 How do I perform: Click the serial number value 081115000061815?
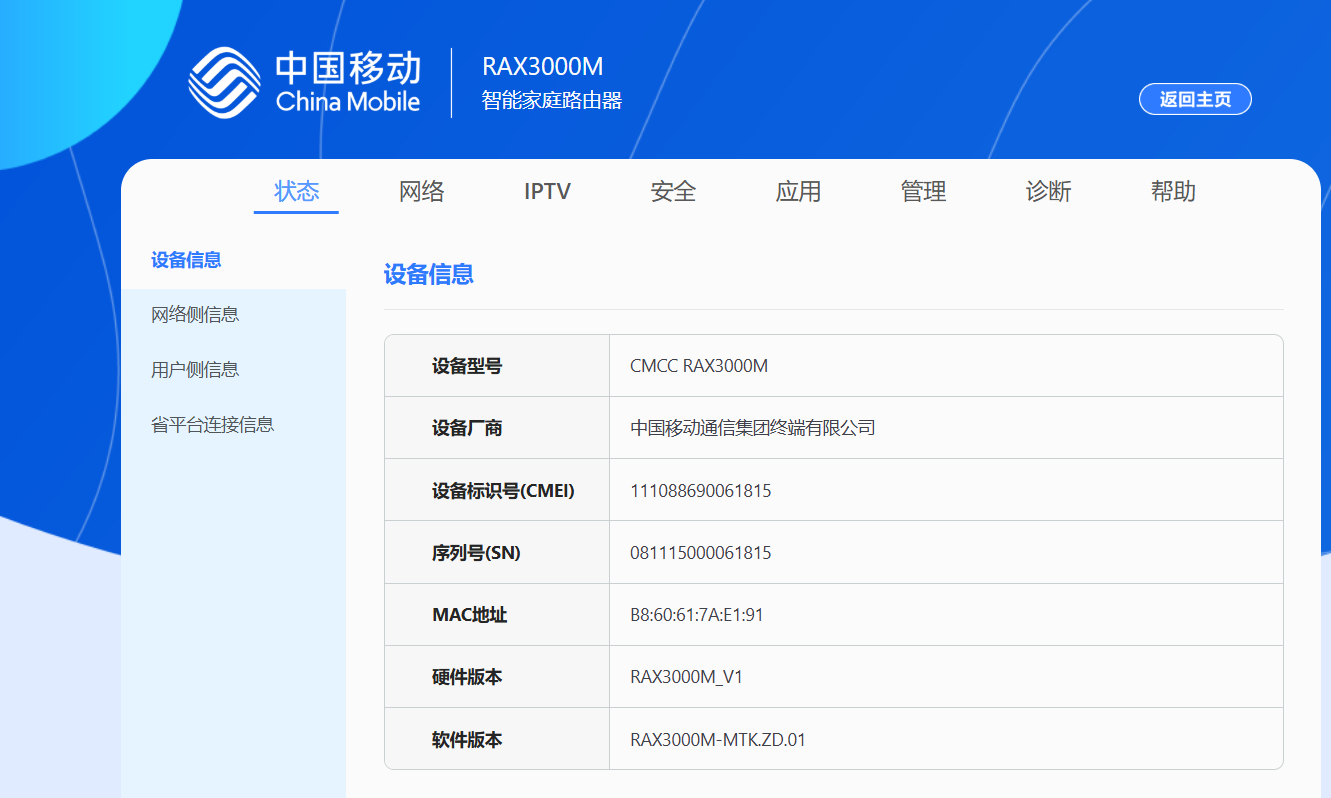pyautogui.click(x=700, y=553)
